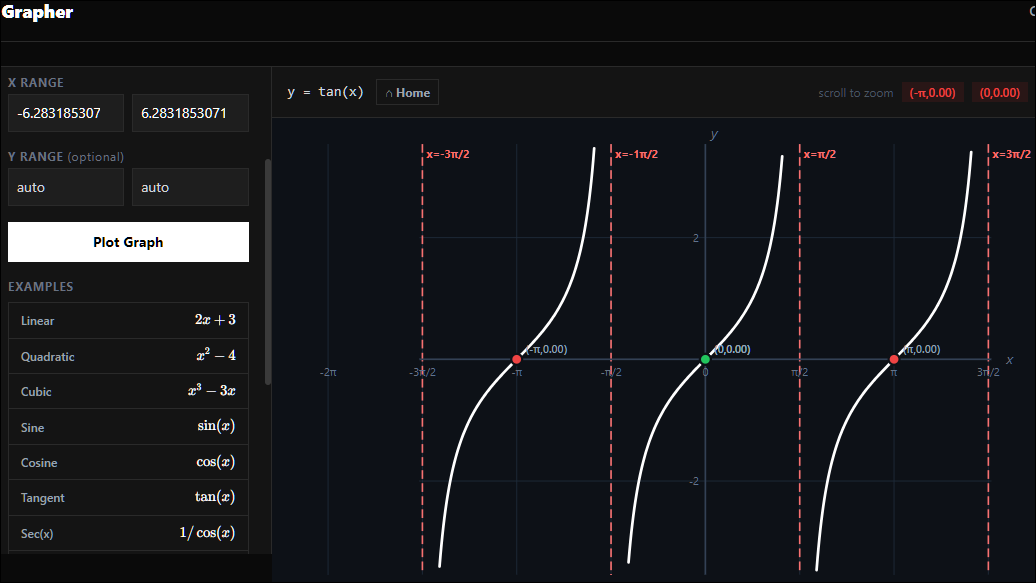This screenshot has width=1036, height=583.
Task: Click the Home reset view button
Action: point(407,93)
